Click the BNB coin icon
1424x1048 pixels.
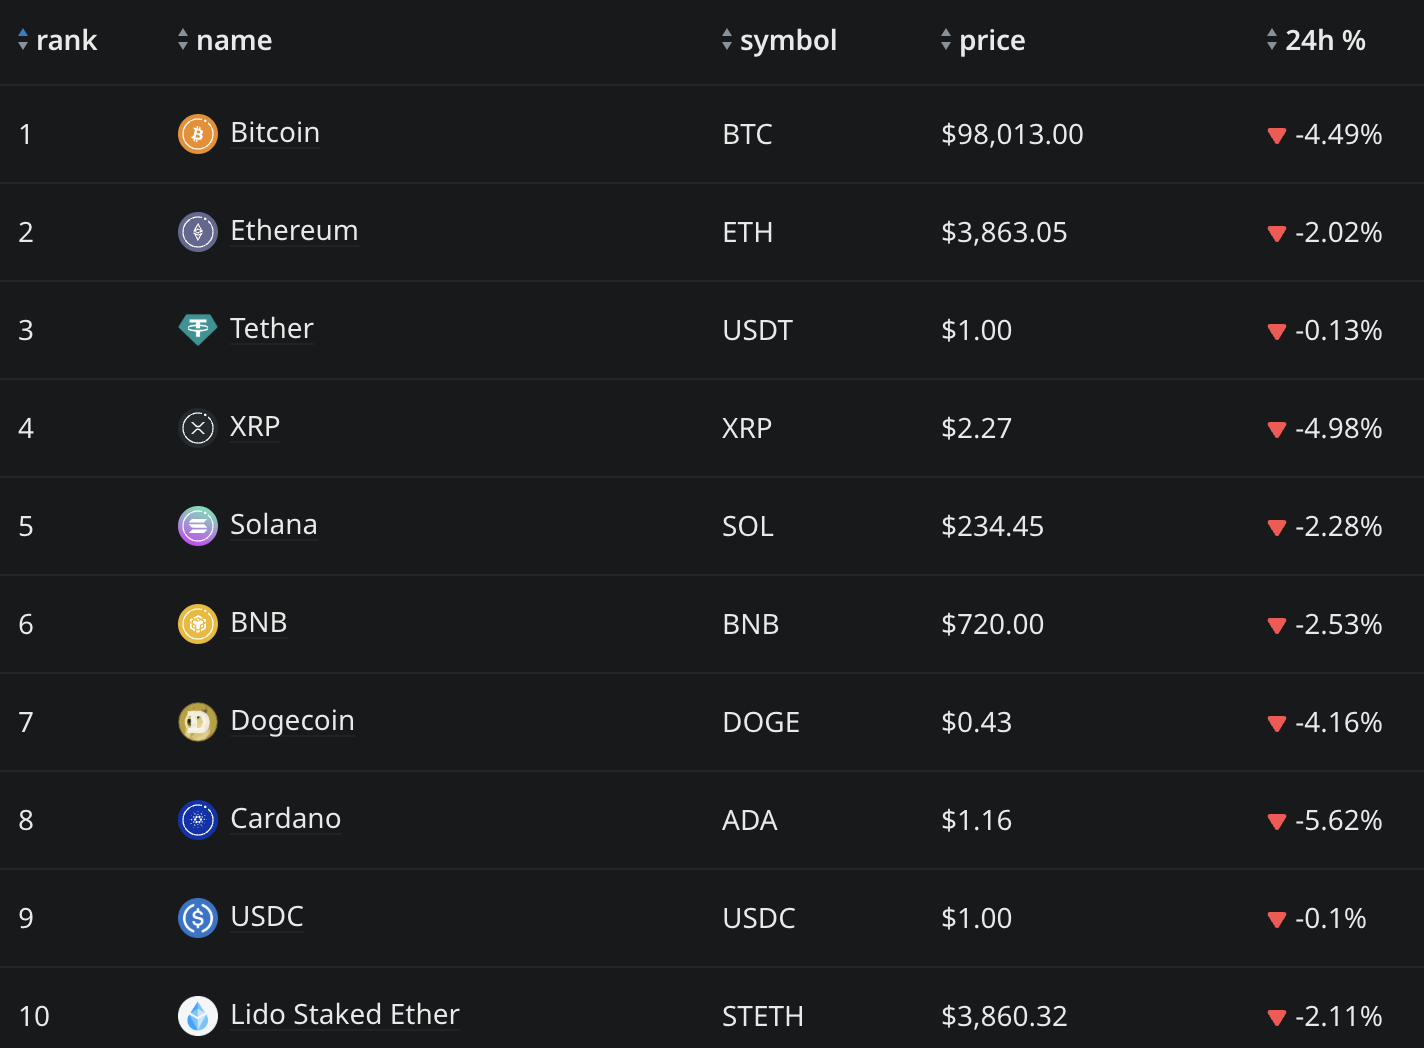[x=197, y=623]
